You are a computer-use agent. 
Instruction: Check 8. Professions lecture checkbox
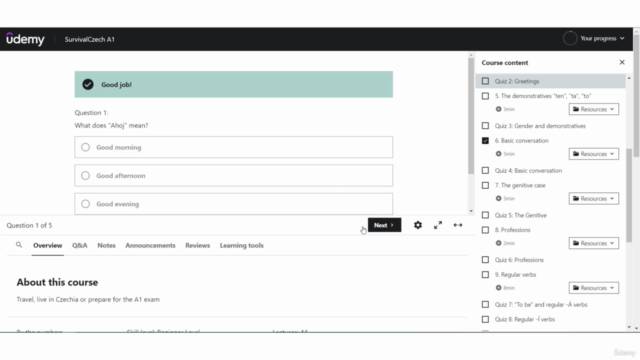[x=485, y=230]
